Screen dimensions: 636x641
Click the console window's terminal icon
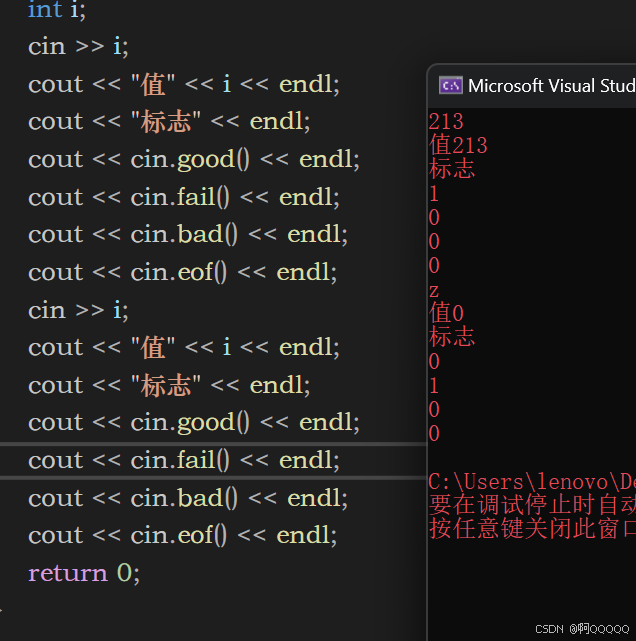coord(450,85)
